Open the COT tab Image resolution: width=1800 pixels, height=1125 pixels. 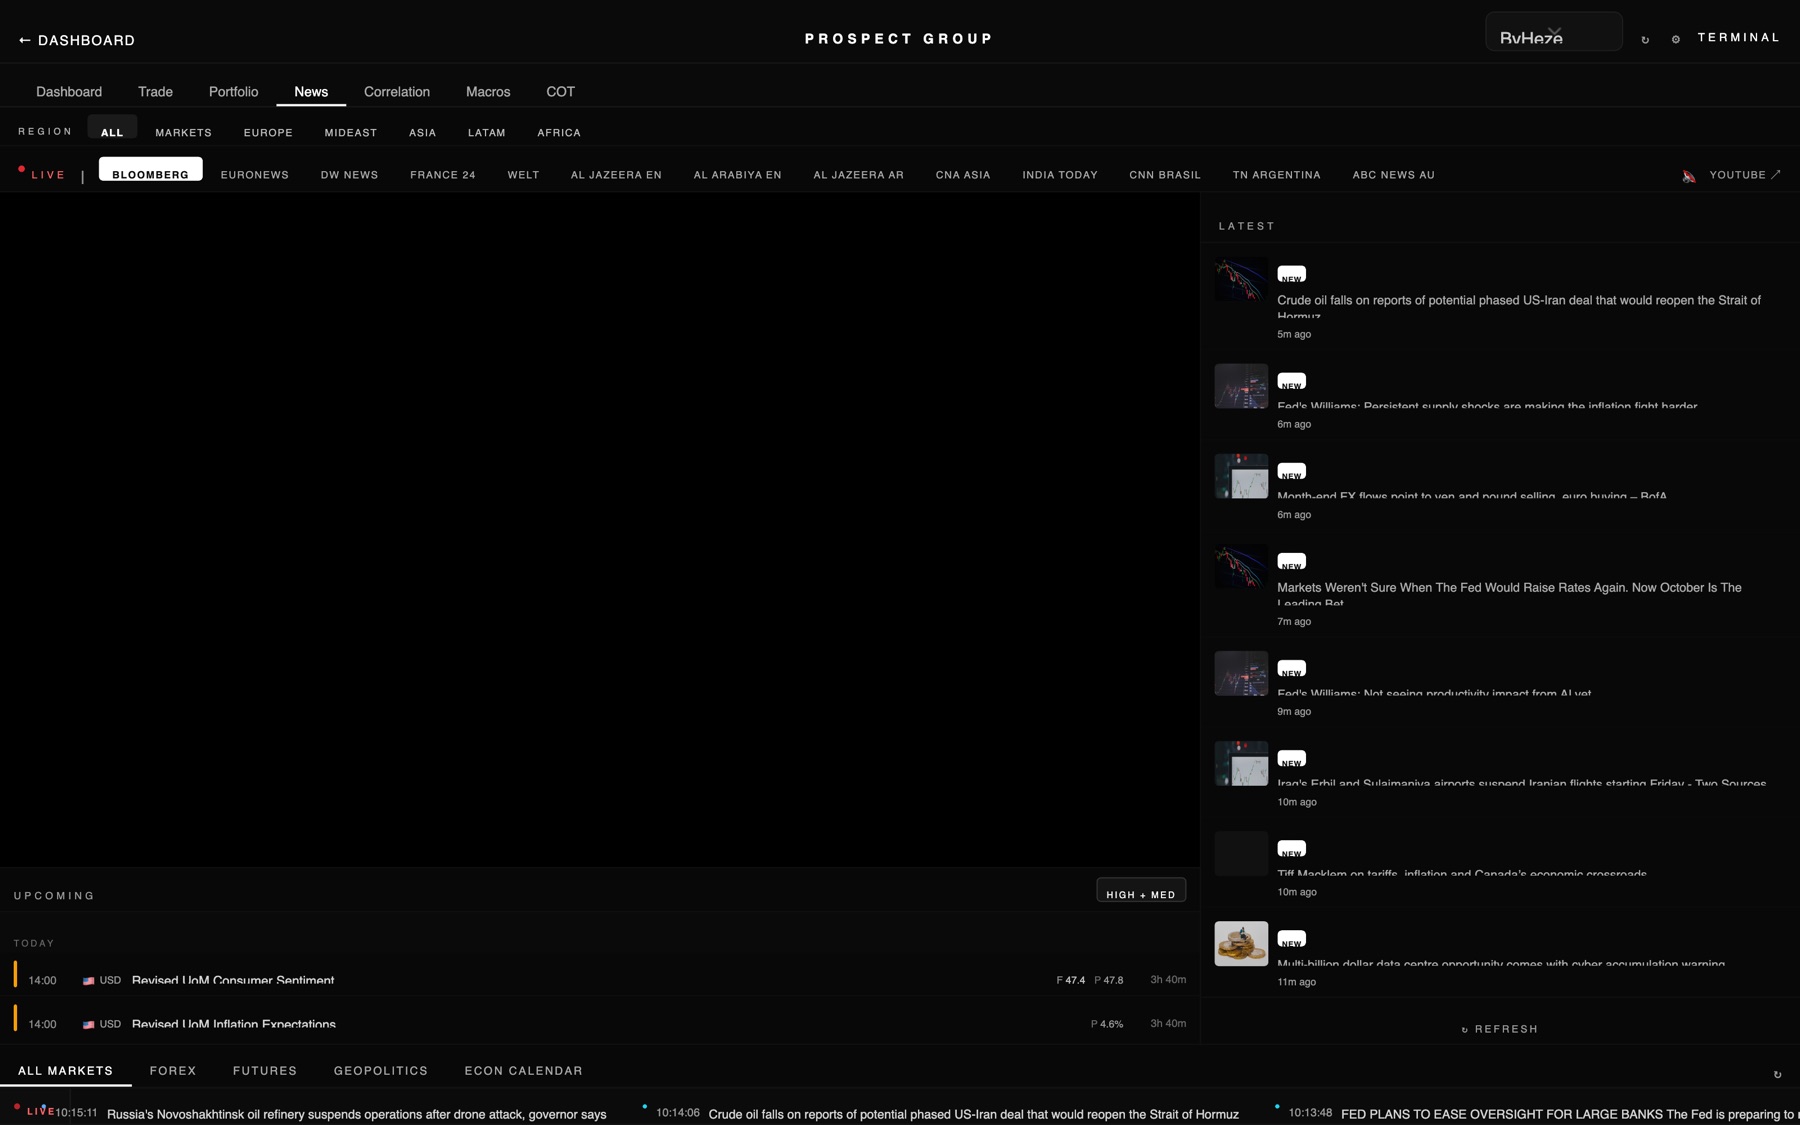point(560,91)
